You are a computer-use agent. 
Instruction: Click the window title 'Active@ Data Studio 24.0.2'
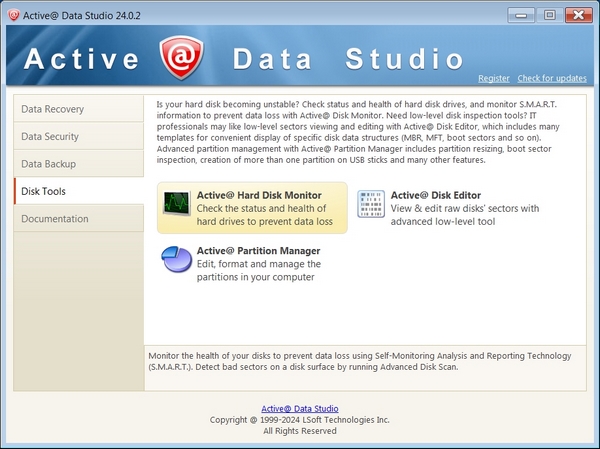[x=82, y=16]
